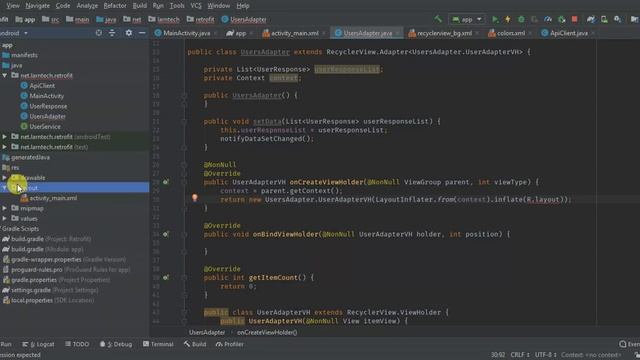Click the Attach Debugger to process icon
The image size is (640, 360).
tap(562, 19)
